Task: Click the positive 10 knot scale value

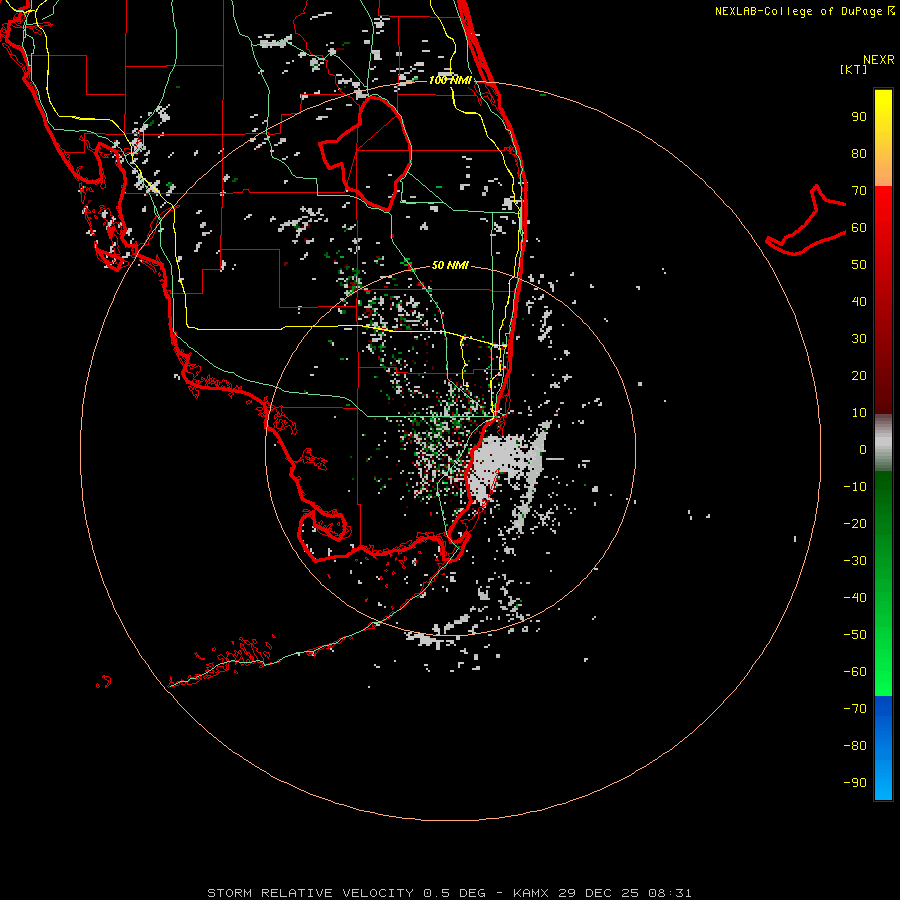Action: click(859, 413)
